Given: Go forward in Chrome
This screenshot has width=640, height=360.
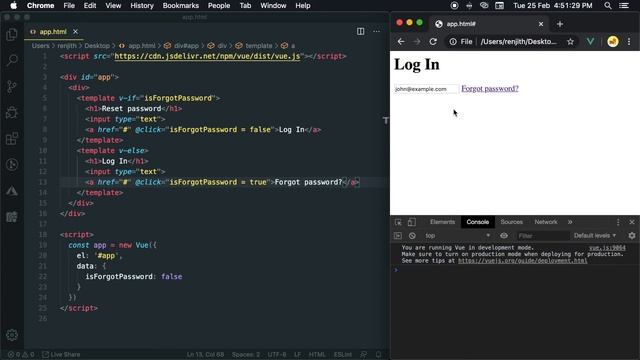Looking at the screenshot, I should tap(417, 42).
